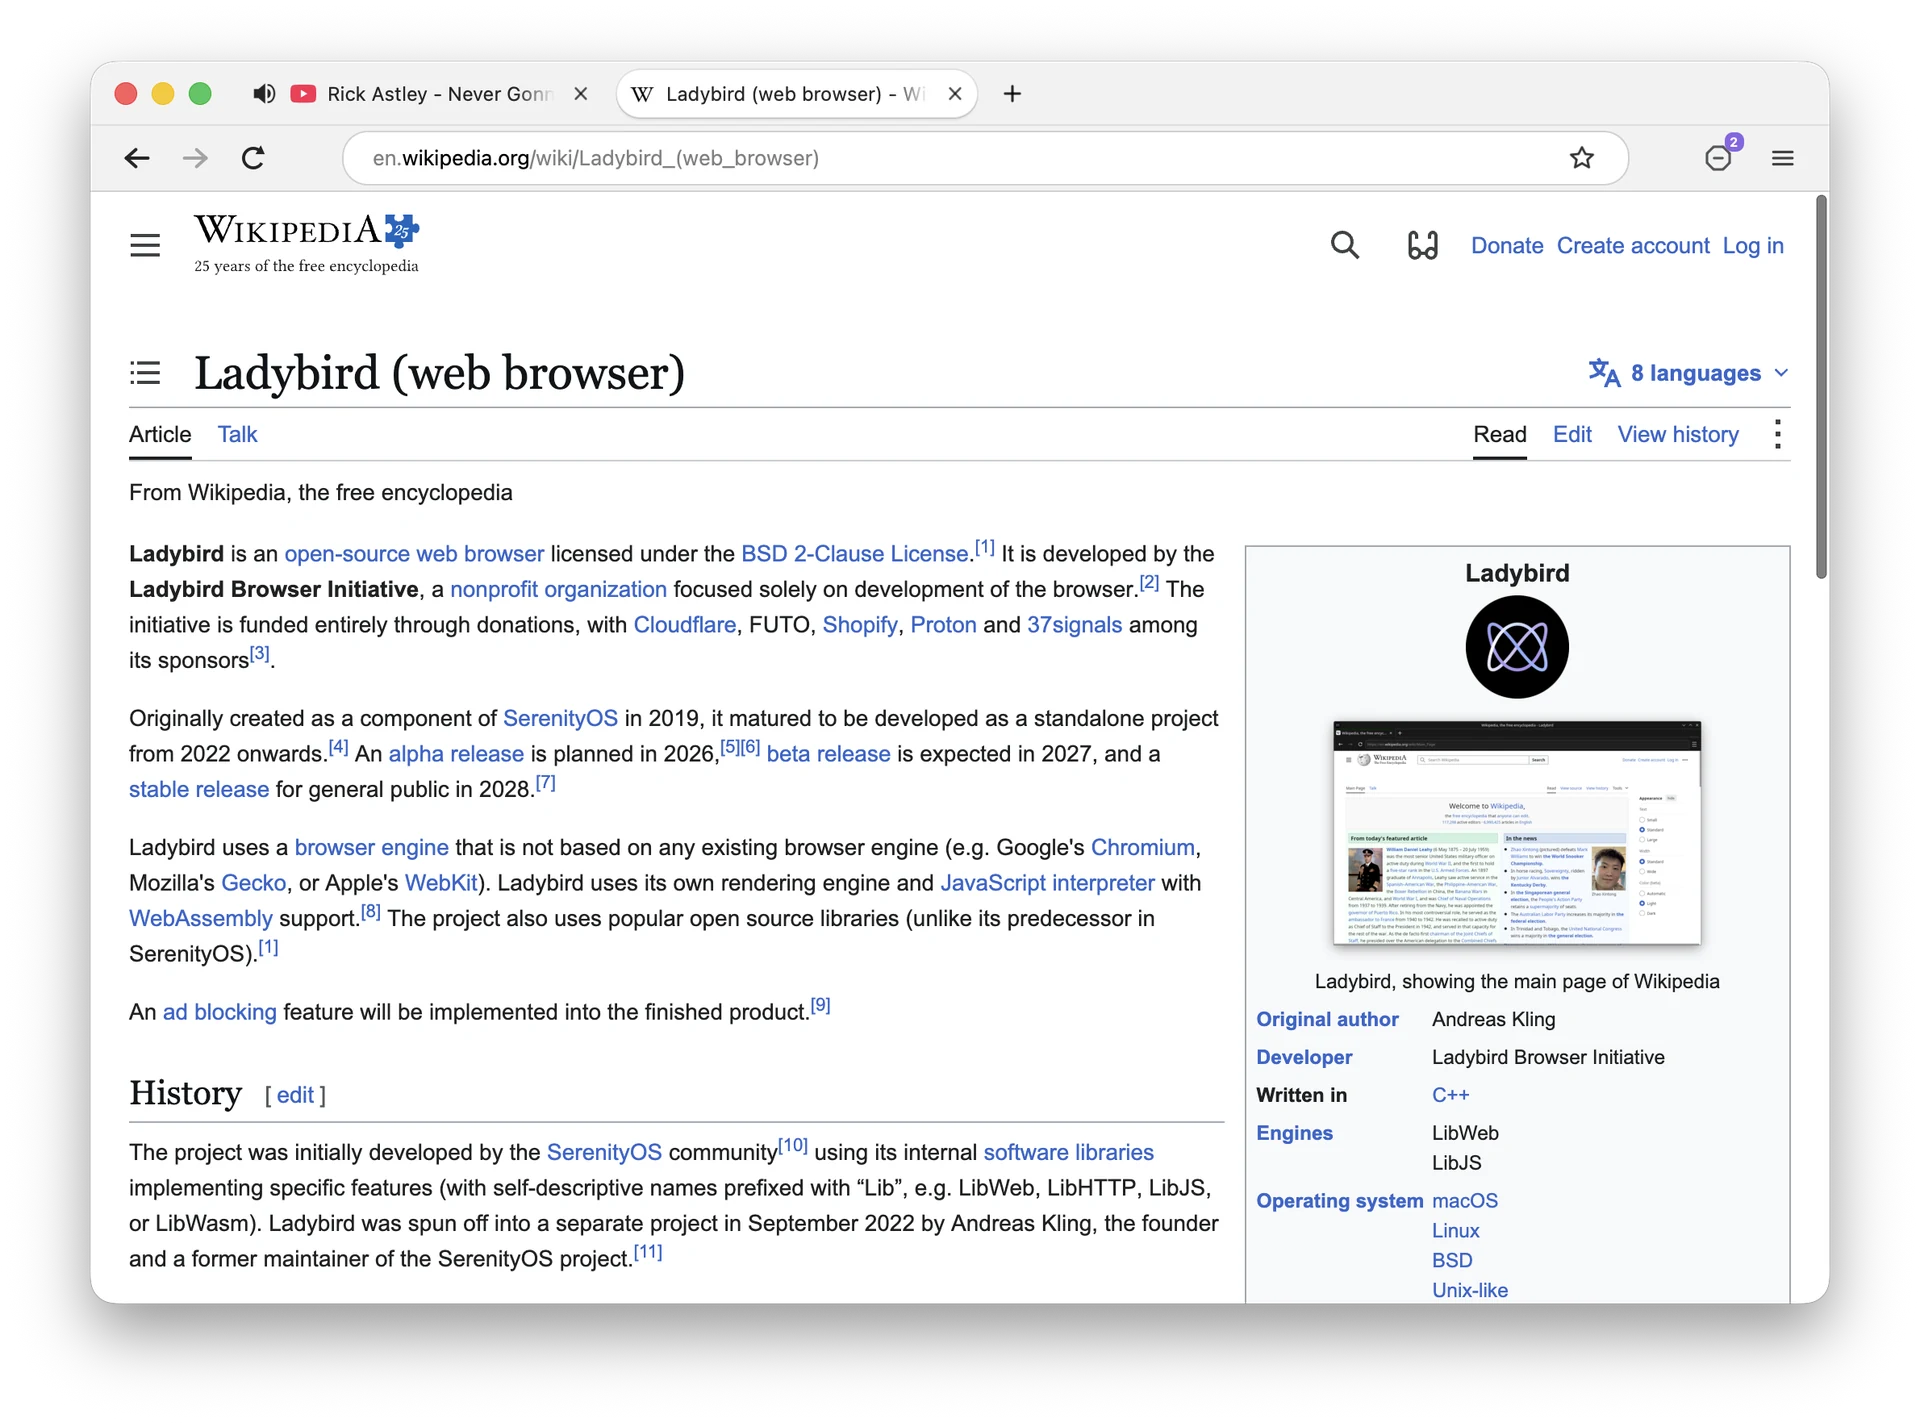Open the browser hamburger menu

point(1782,158)
